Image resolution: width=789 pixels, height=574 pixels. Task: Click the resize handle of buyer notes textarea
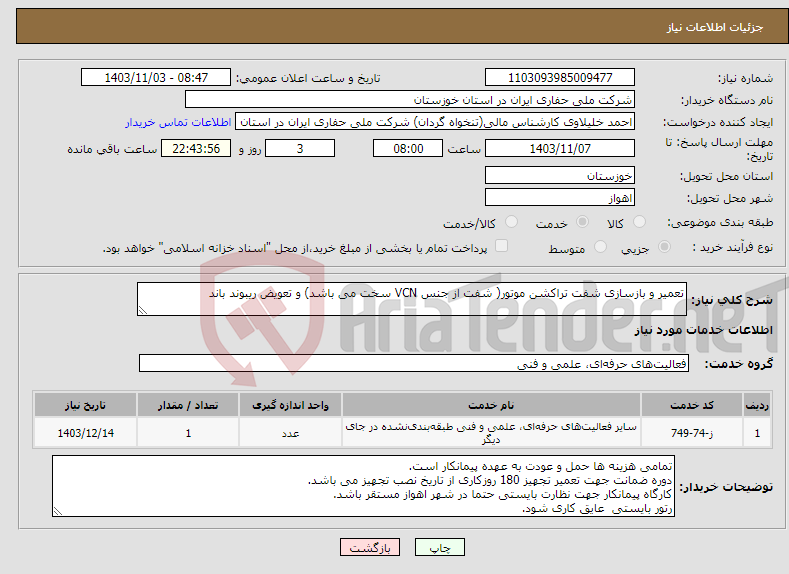[x=58, y=511]
